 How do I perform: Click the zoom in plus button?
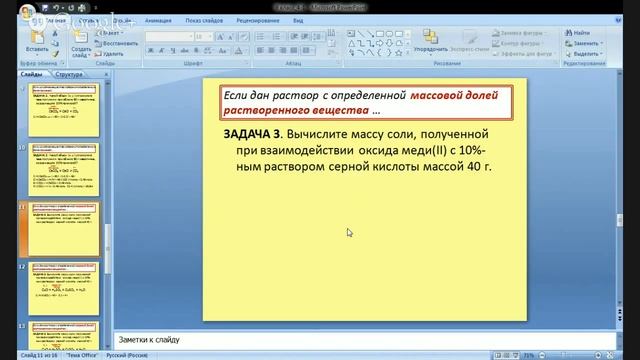tap(598, 356)
